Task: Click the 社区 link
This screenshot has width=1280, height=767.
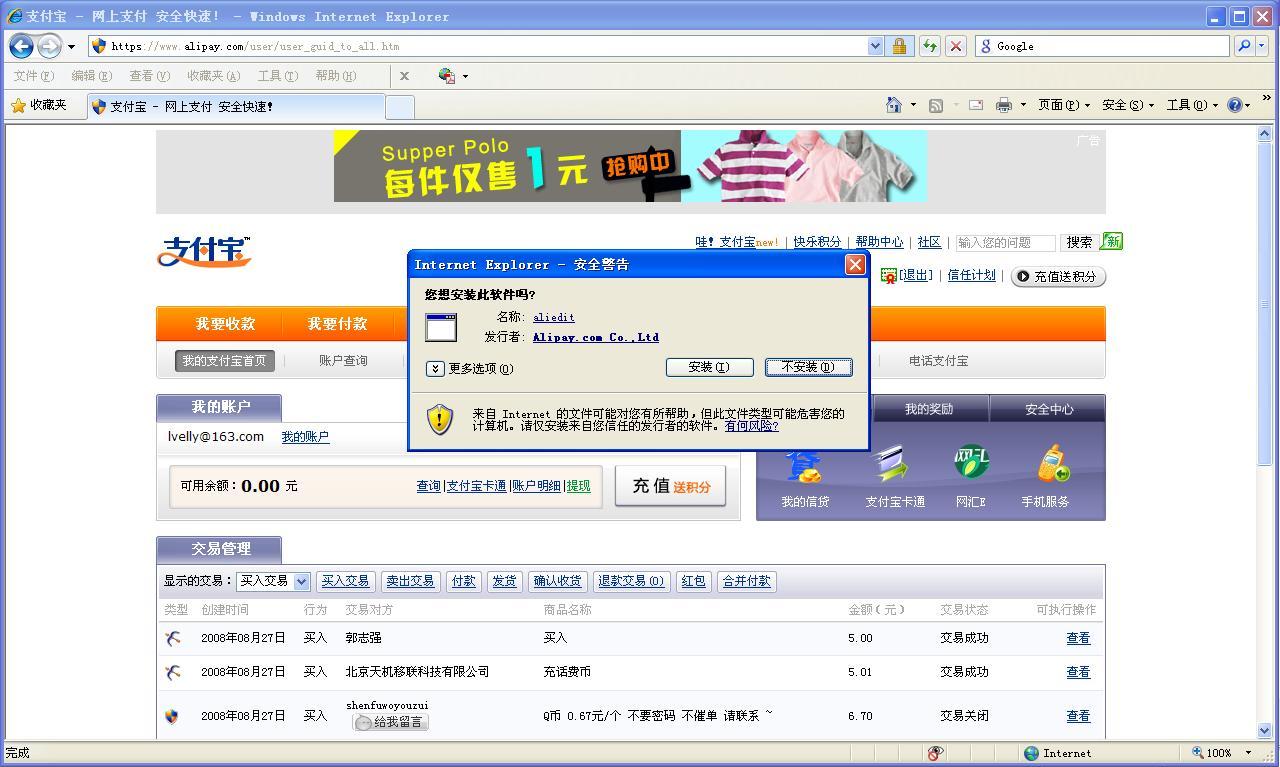Action: (x=930, y=242)
